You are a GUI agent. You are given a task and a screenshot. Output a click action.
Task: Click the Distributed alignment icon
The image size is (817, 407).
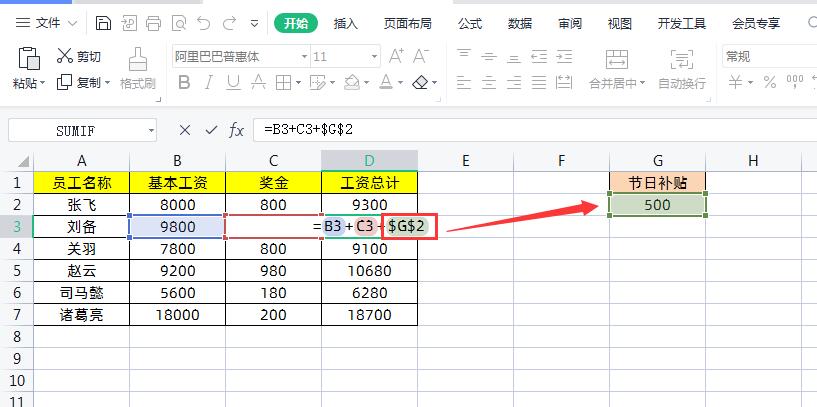[x=564, y=82]
